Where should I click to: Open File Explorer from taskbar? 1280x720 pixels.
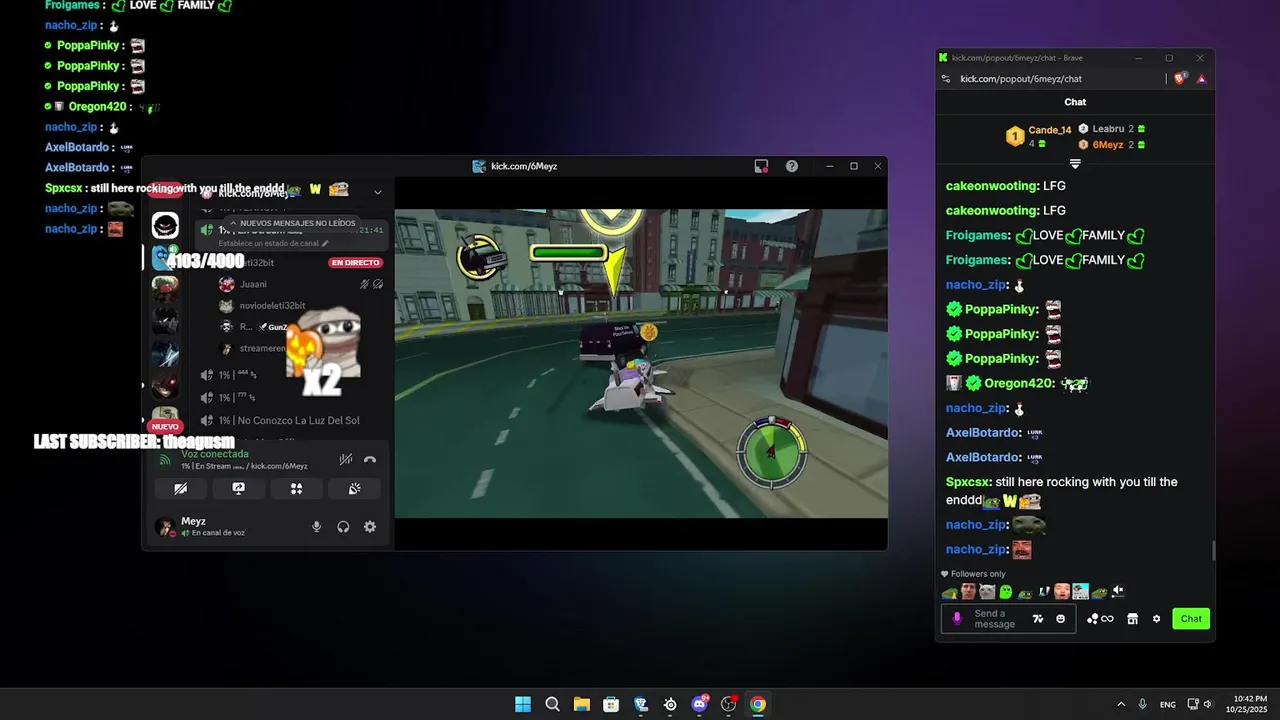pos(581,704)
